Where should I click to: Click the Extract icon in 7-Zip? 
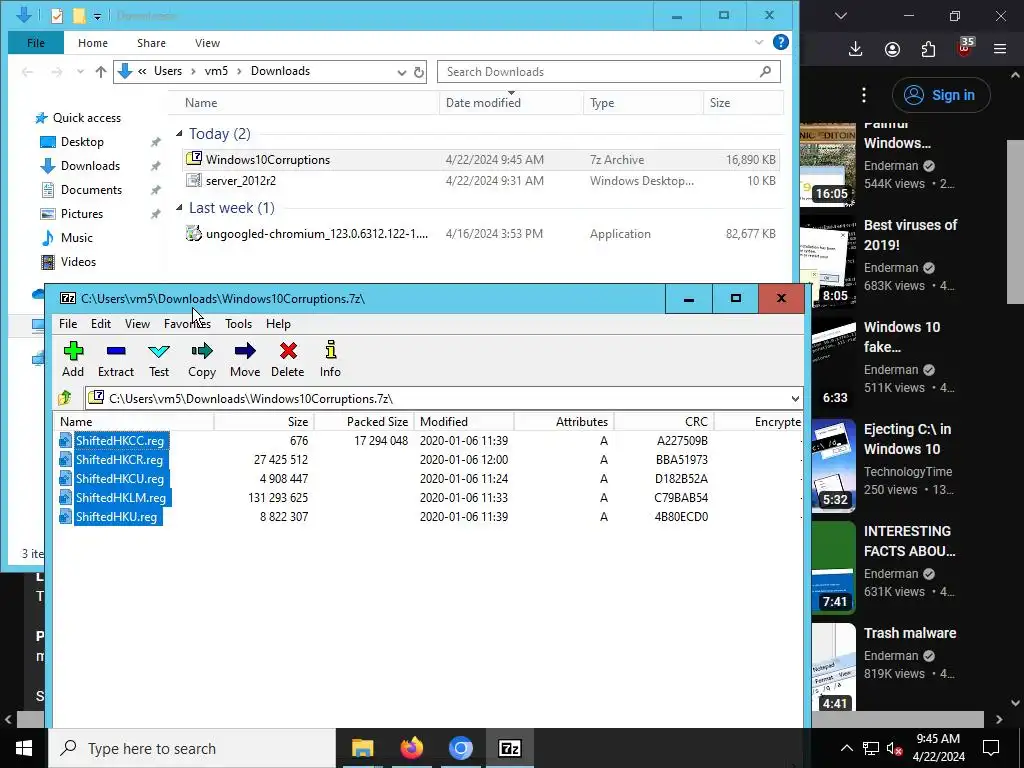click(x=116, y=351)
